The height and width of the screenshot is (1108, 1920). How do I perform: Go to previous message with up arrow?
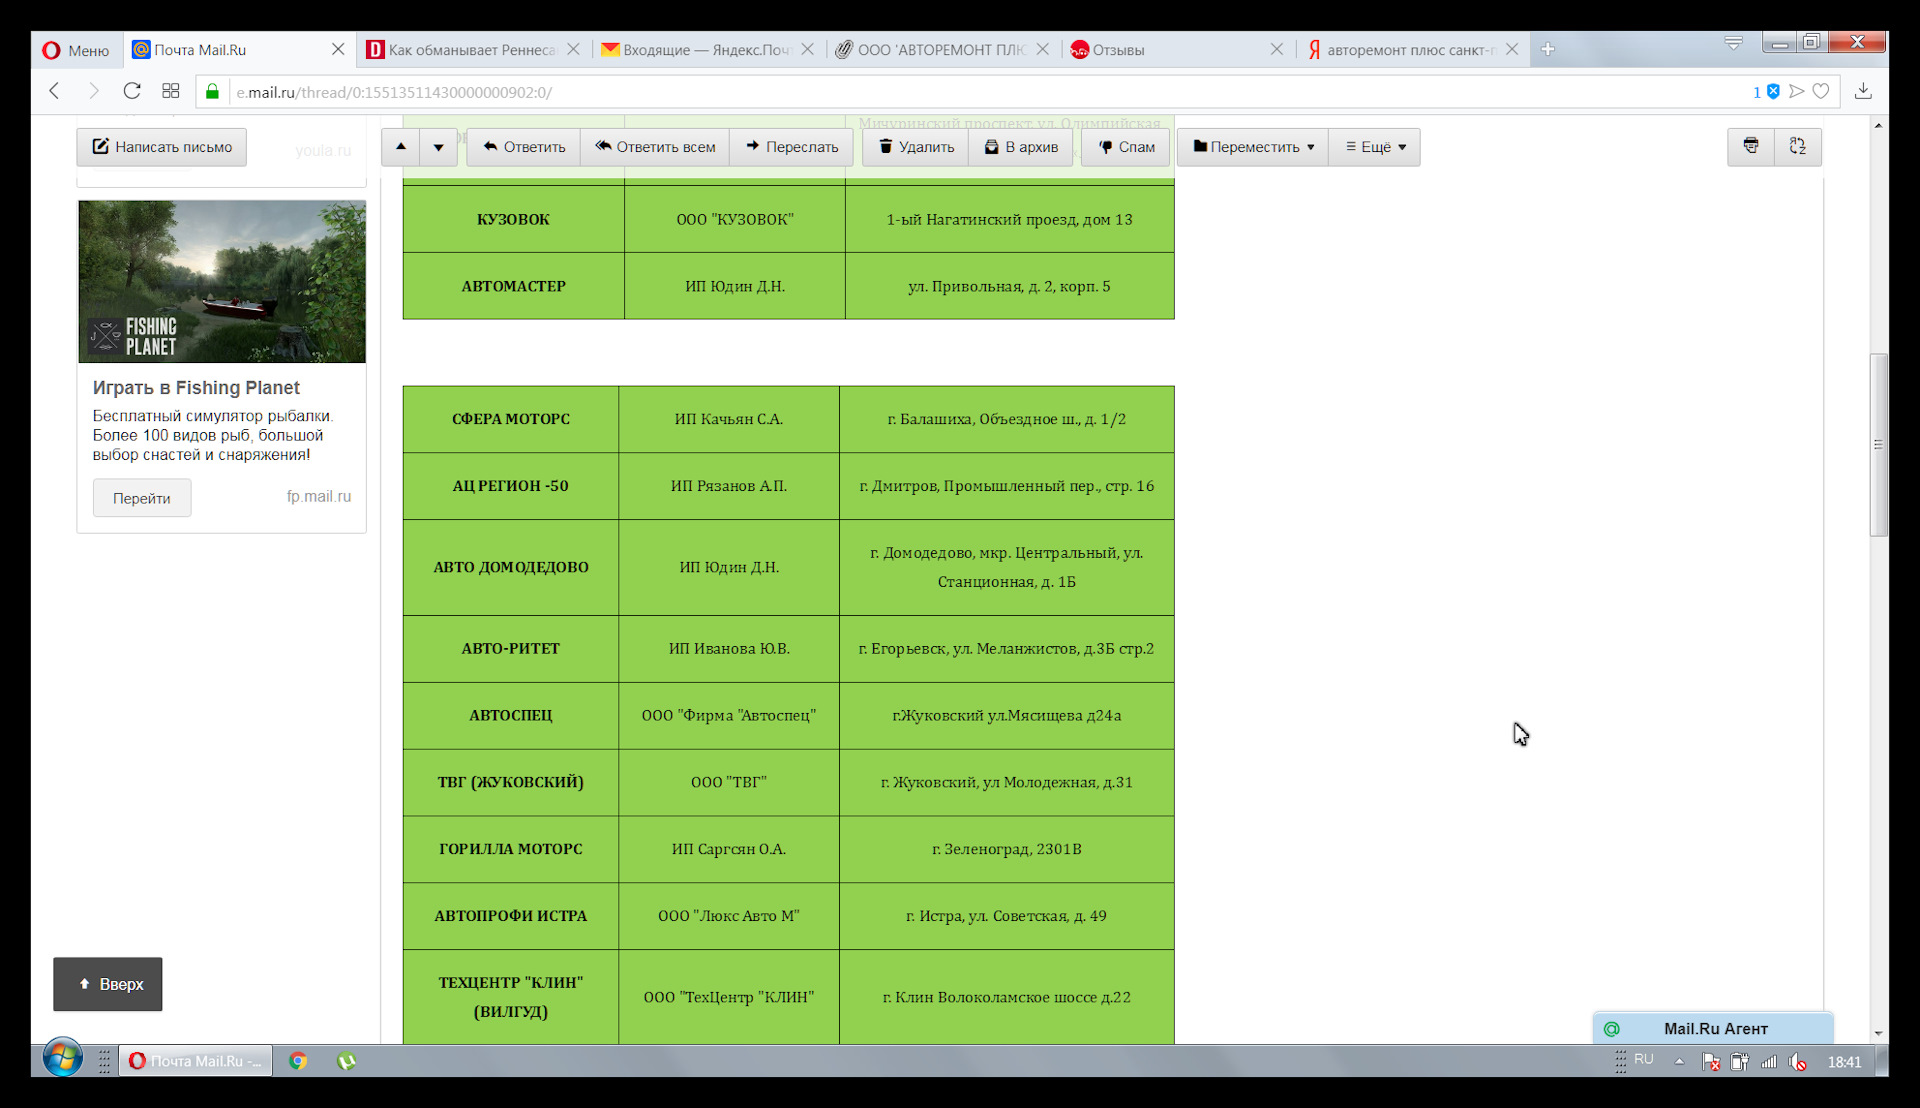(401, 147)
